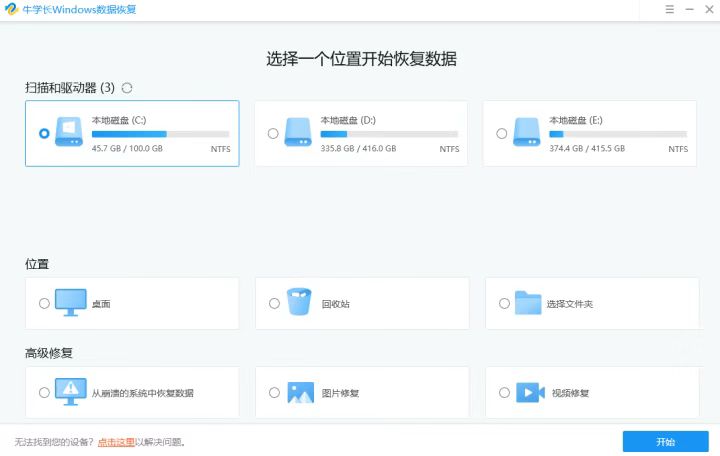
Task: Click the local disk C: drive icon
Action: point(70,133)
